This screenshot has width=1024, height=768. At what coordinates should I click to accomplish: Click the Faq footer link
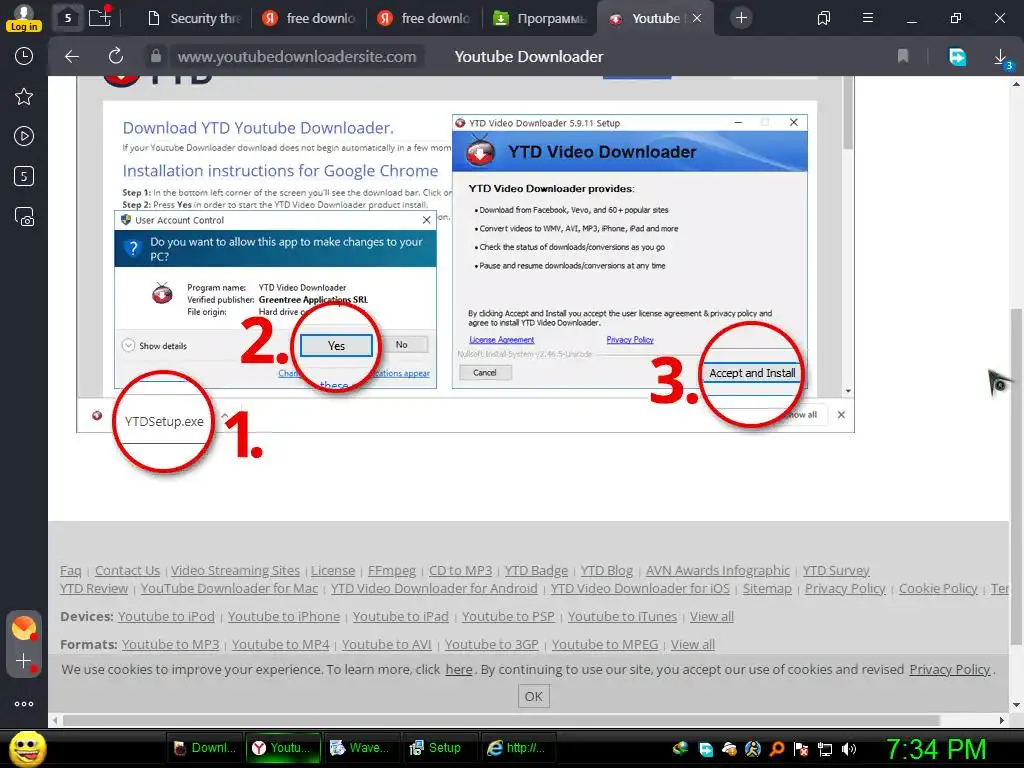point(71,571)
